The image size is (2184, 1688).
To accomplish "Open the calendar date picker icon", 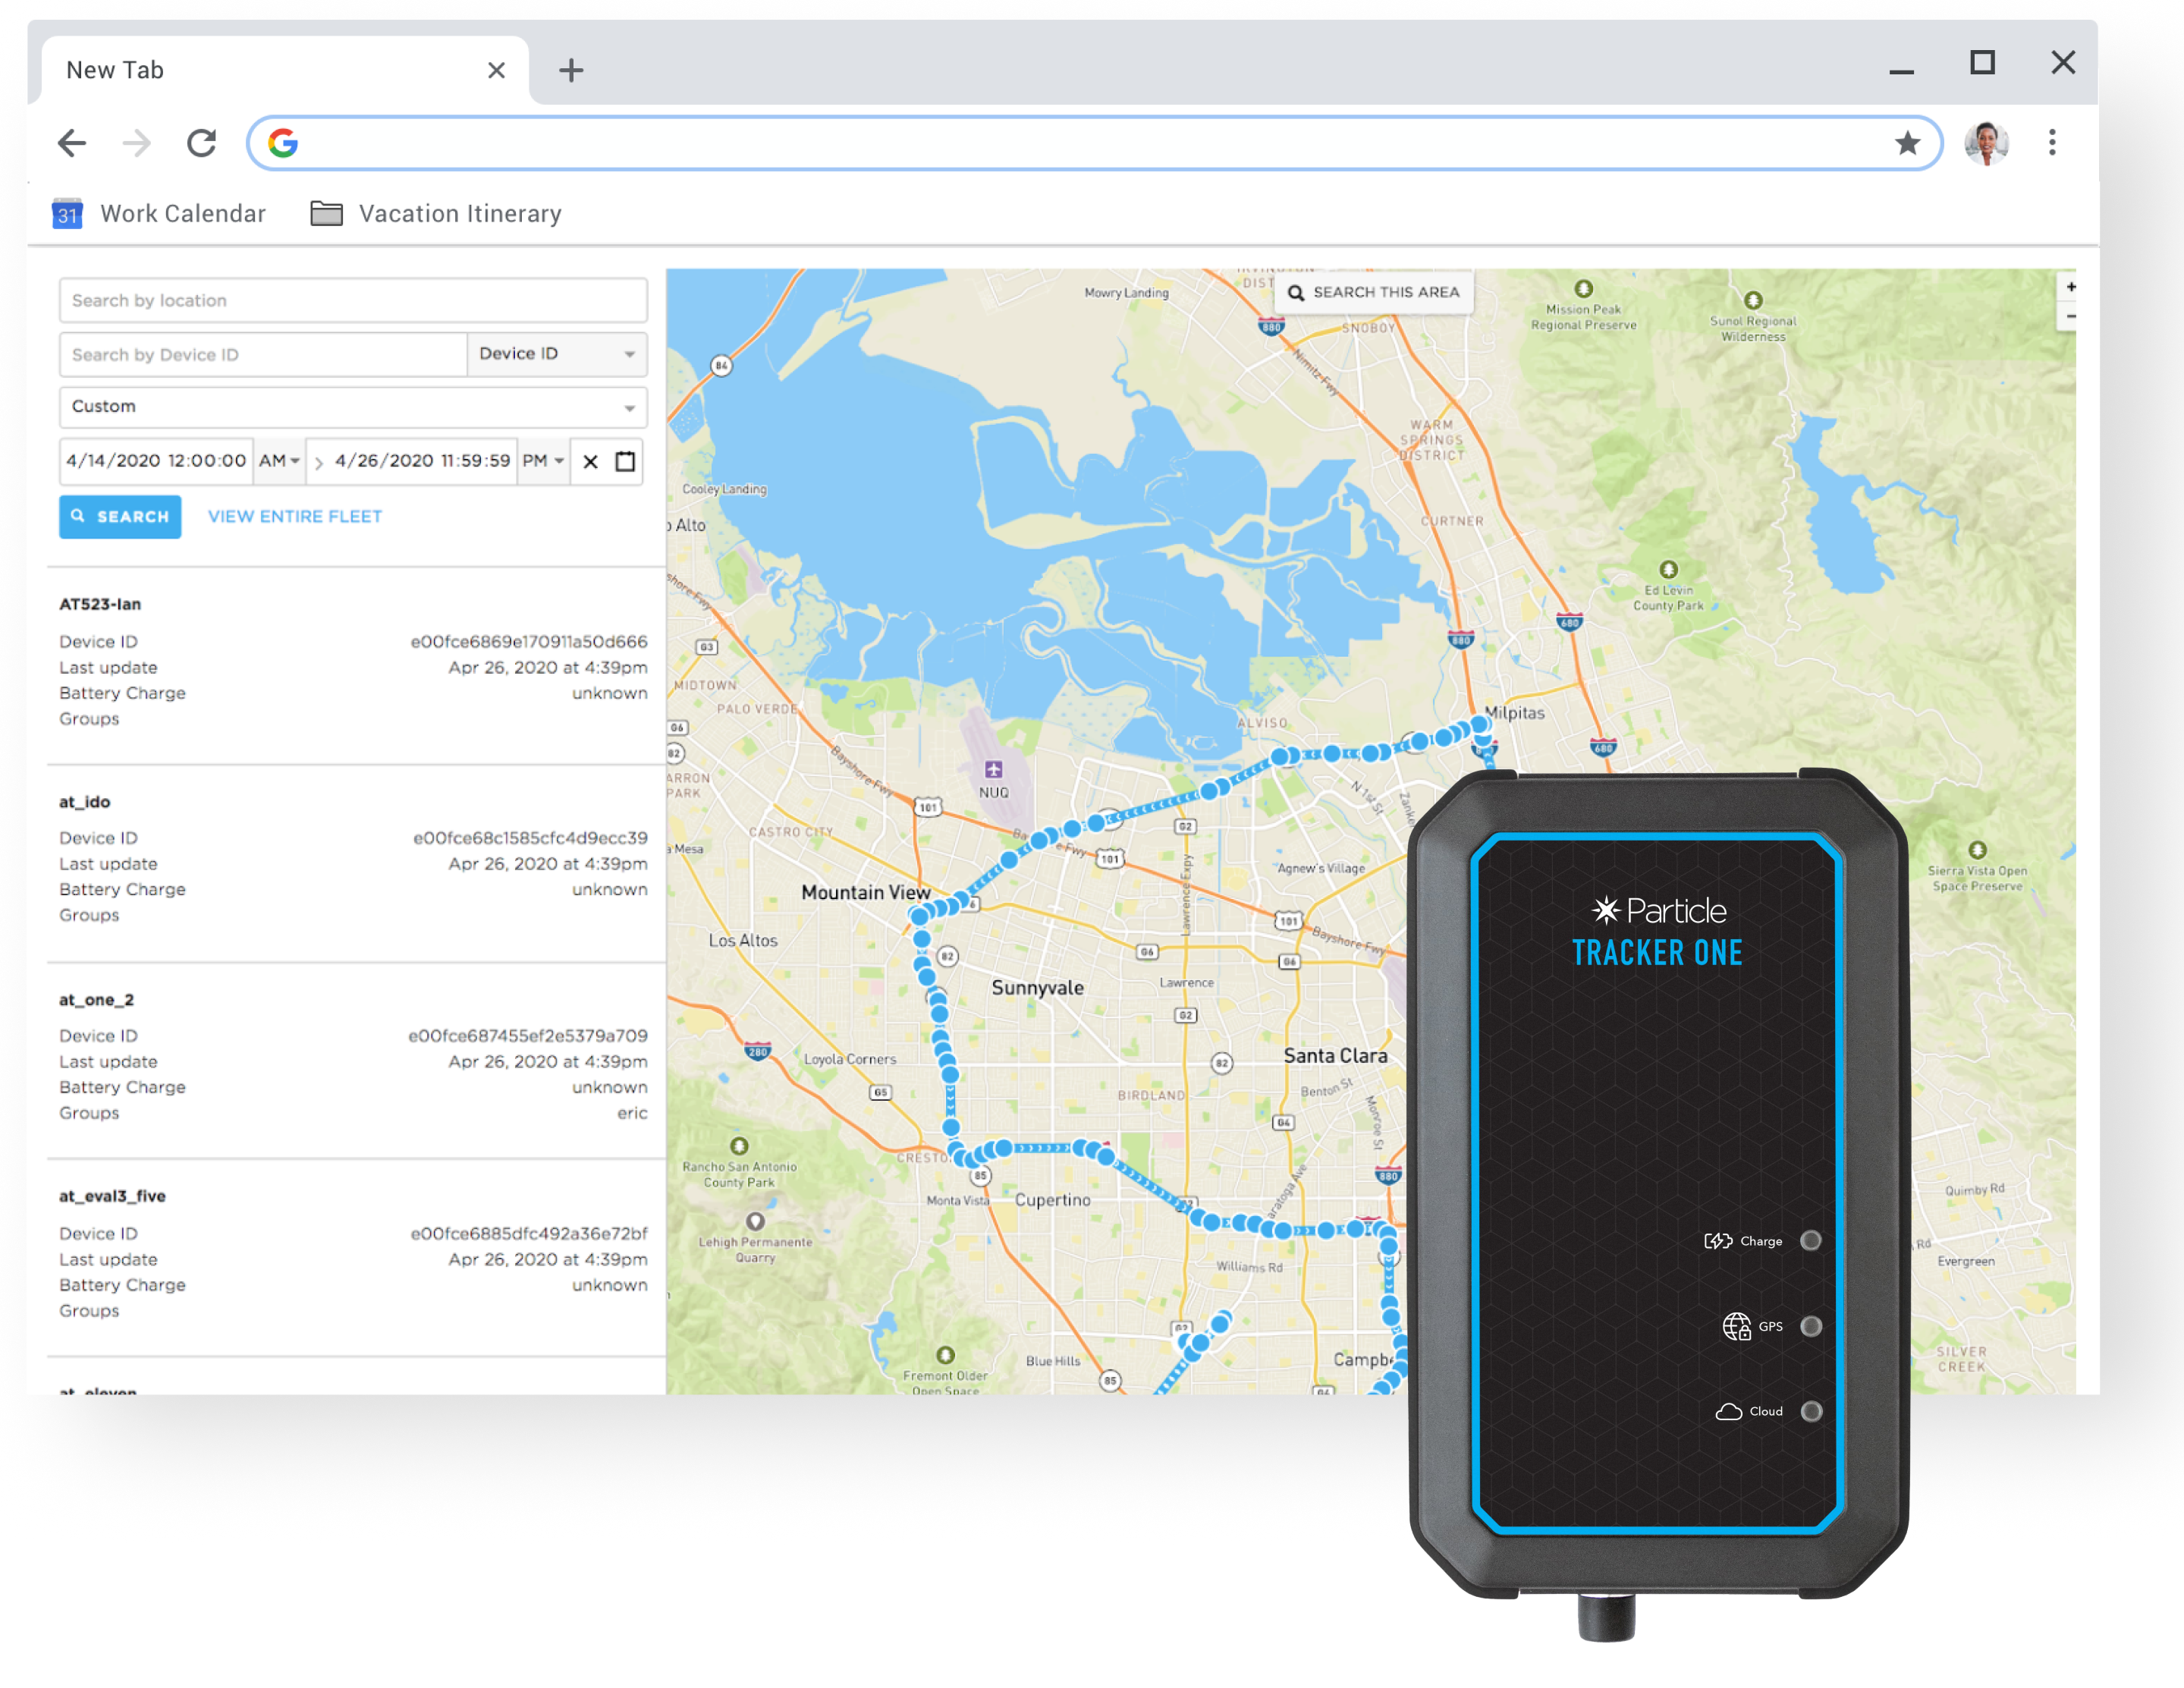I will pos(625,461).
